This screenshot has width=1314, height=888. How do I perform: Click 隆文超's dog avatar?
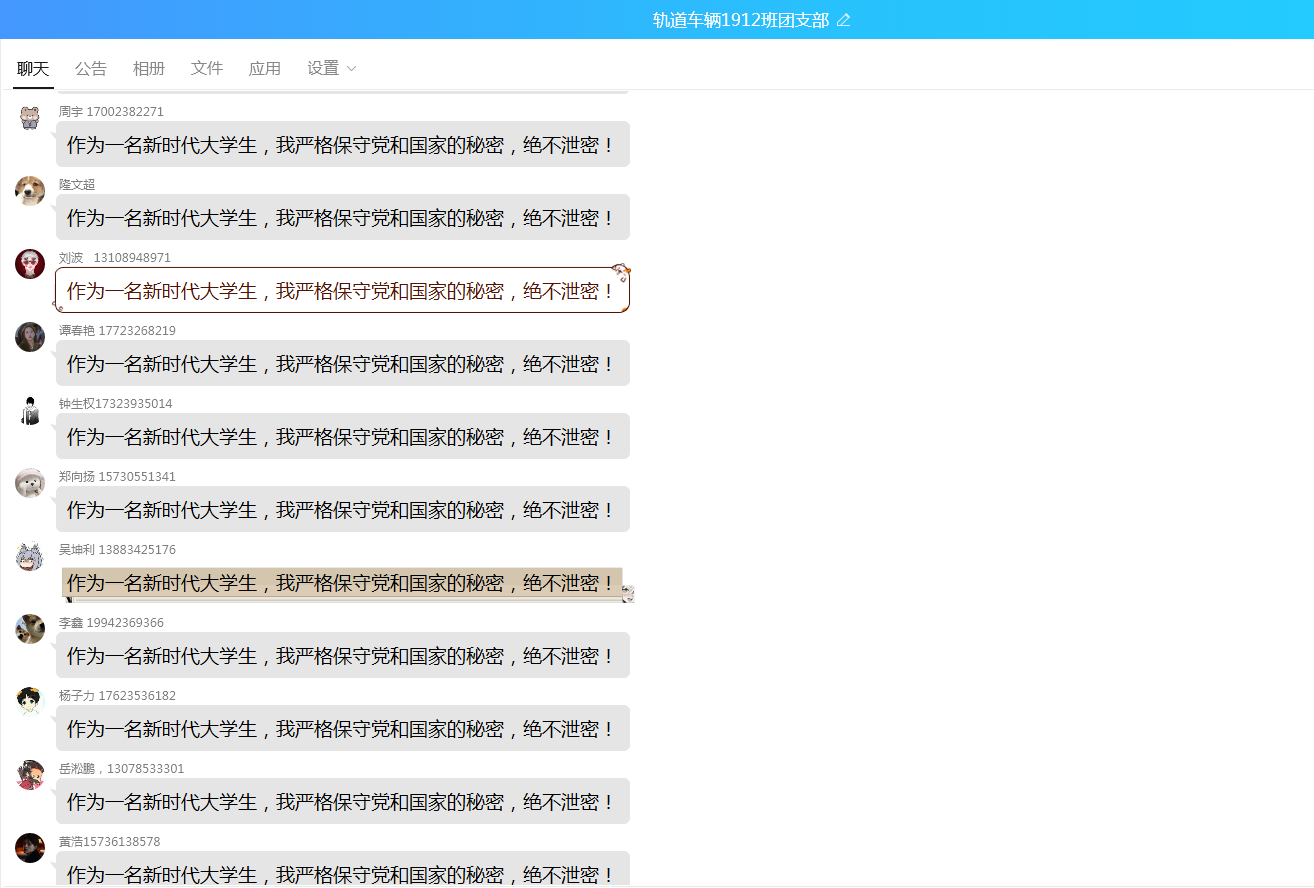point(30,191)
